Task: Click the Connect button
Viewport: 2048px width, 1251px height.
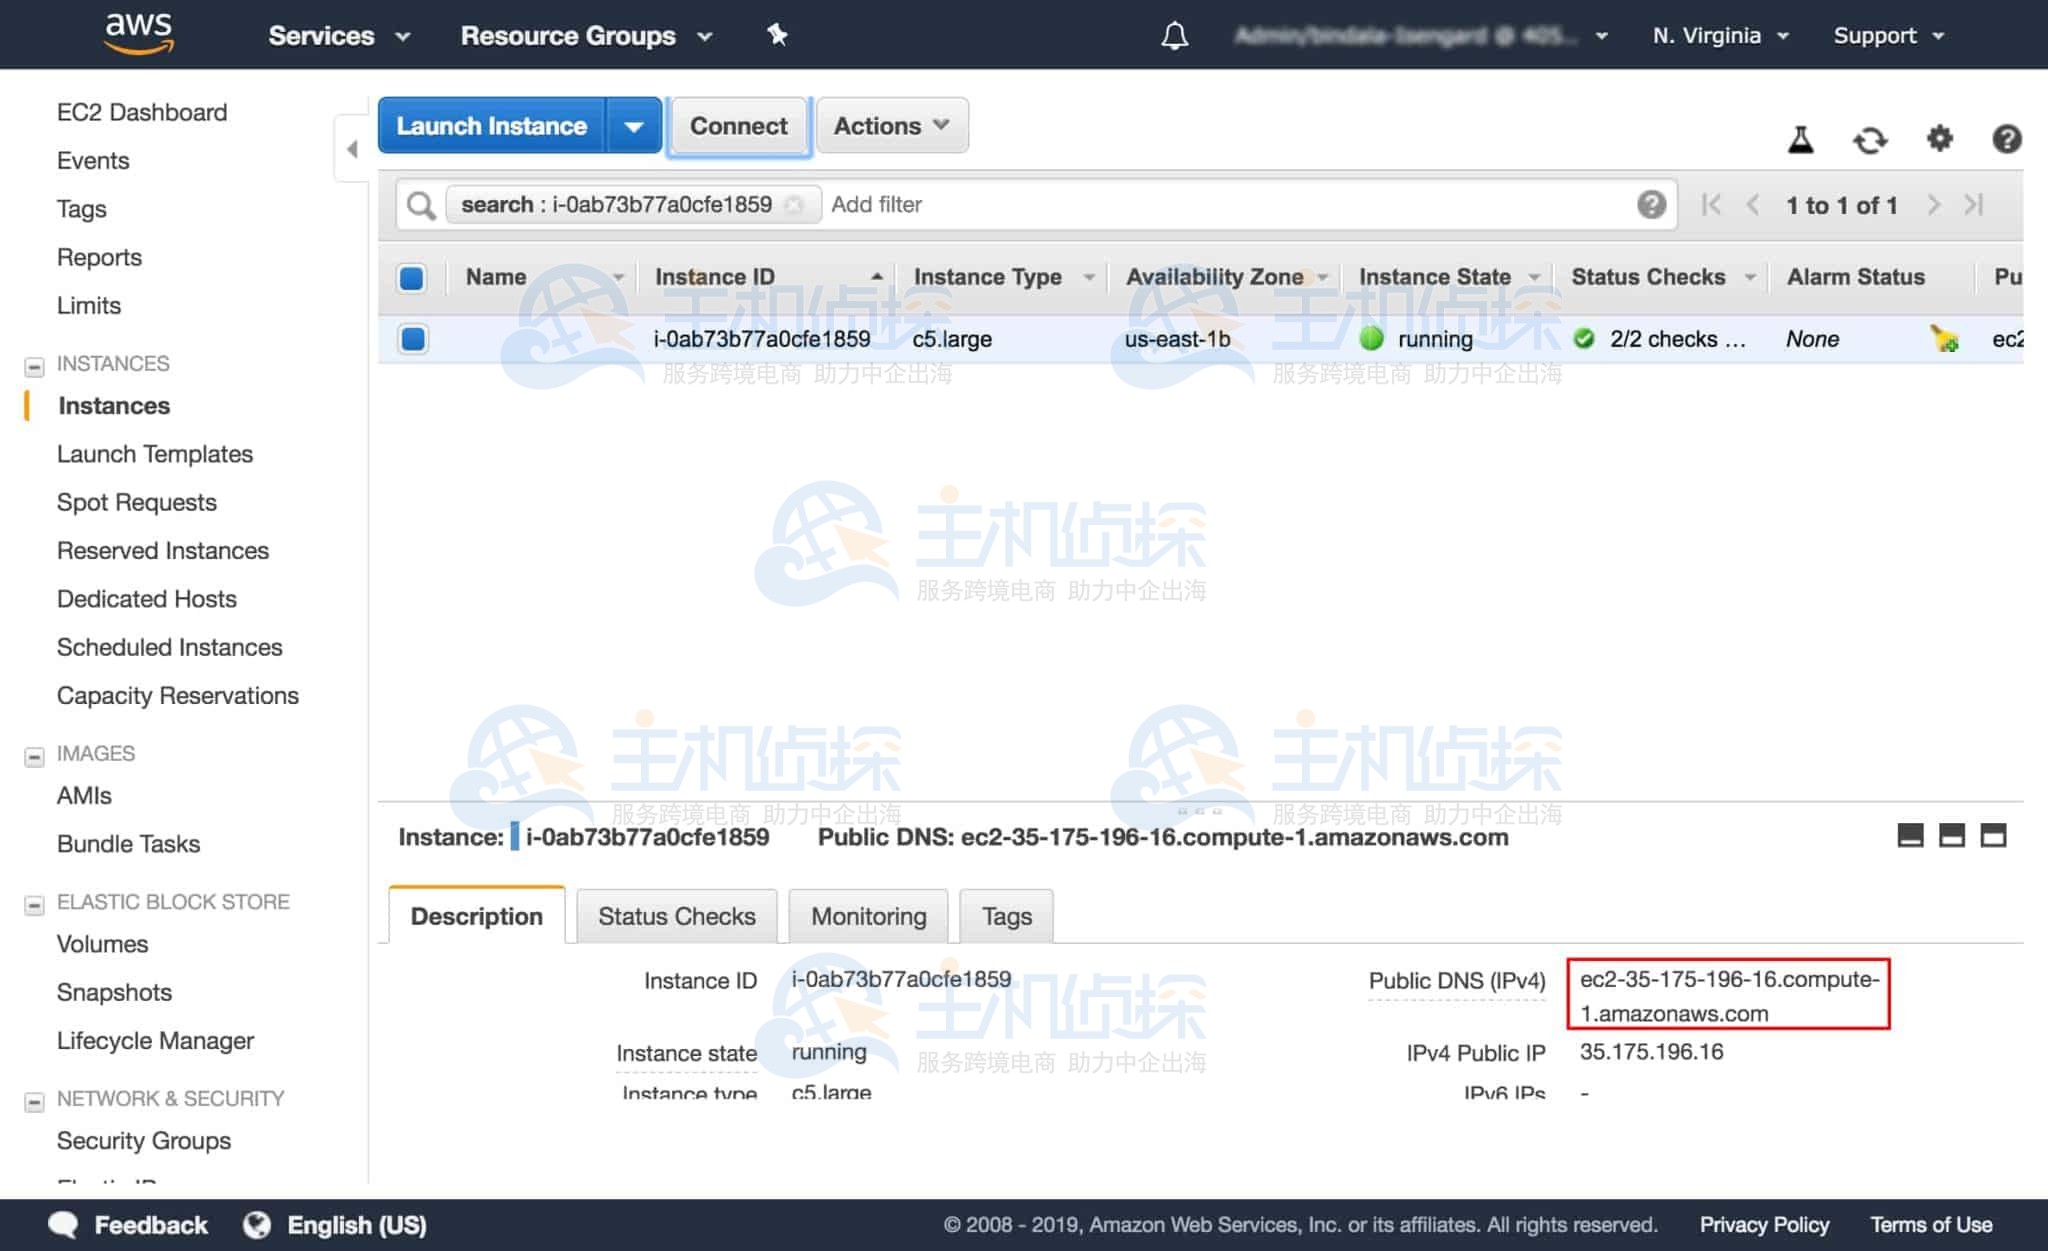Action: 738,125
